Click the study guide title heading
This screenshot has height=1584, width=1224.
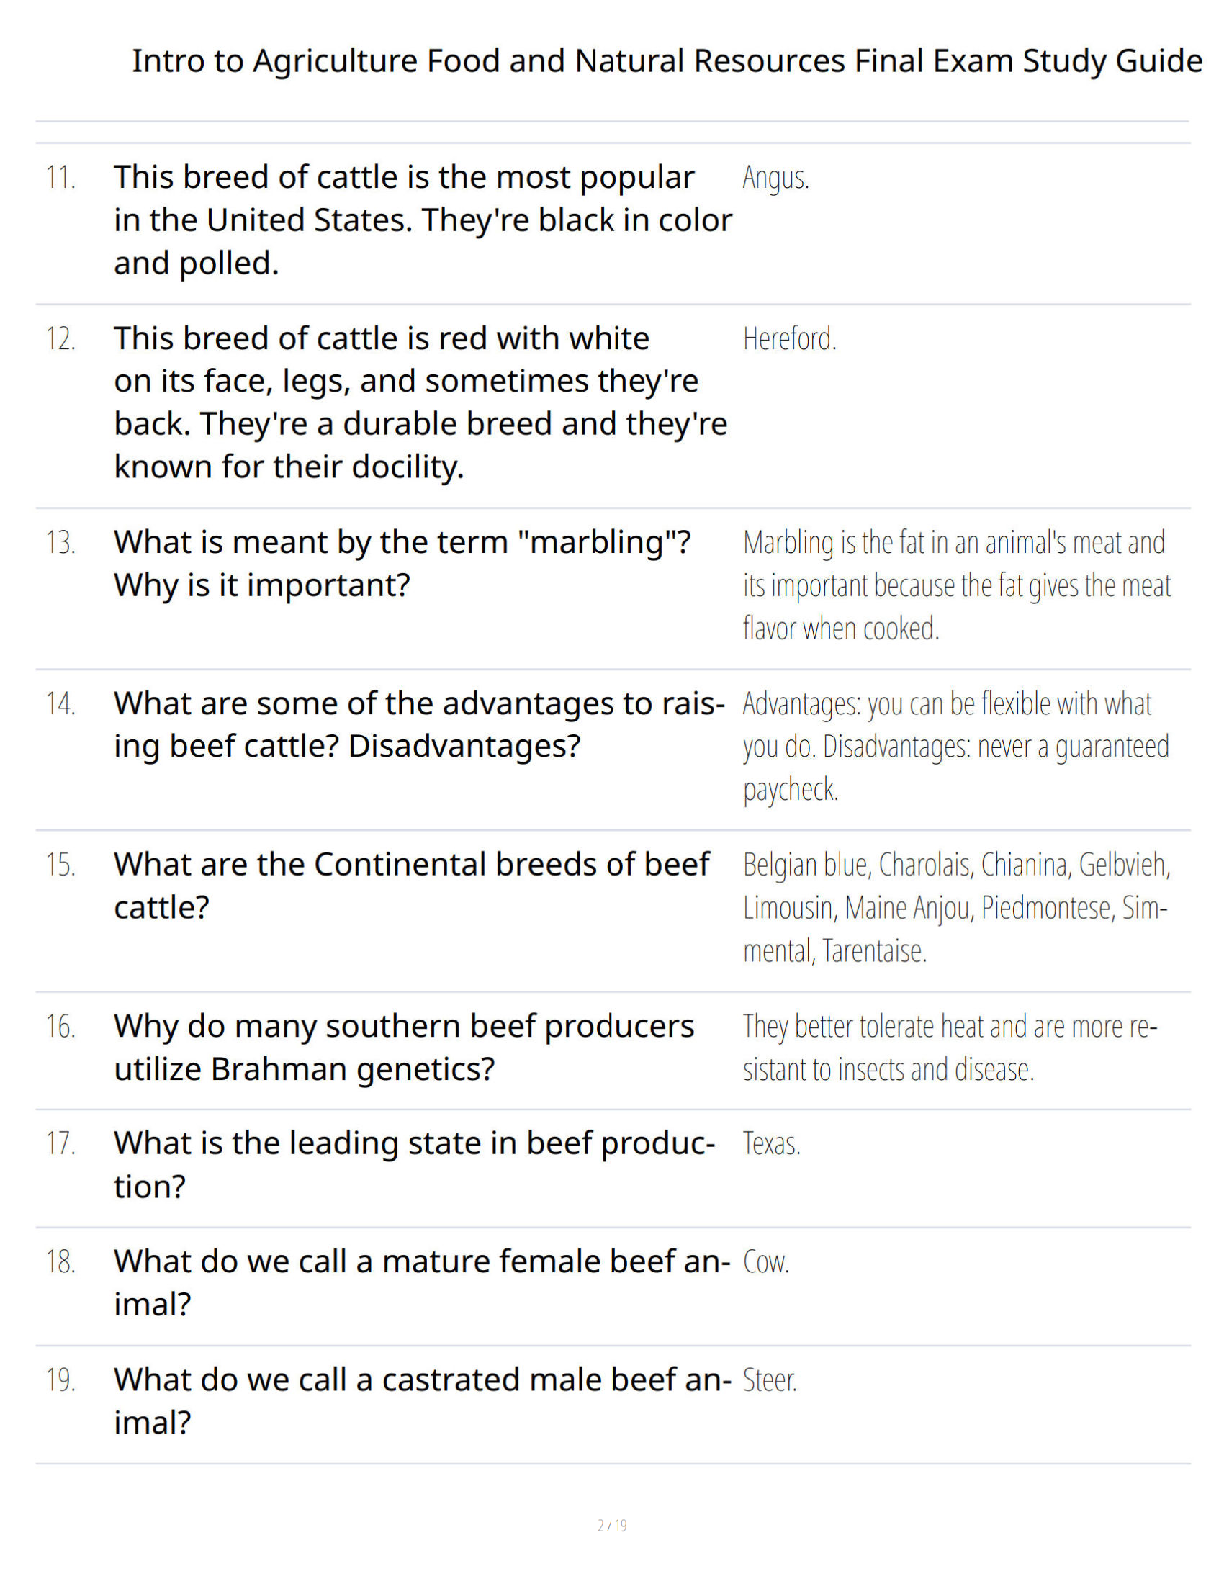[x=667, y=61]
